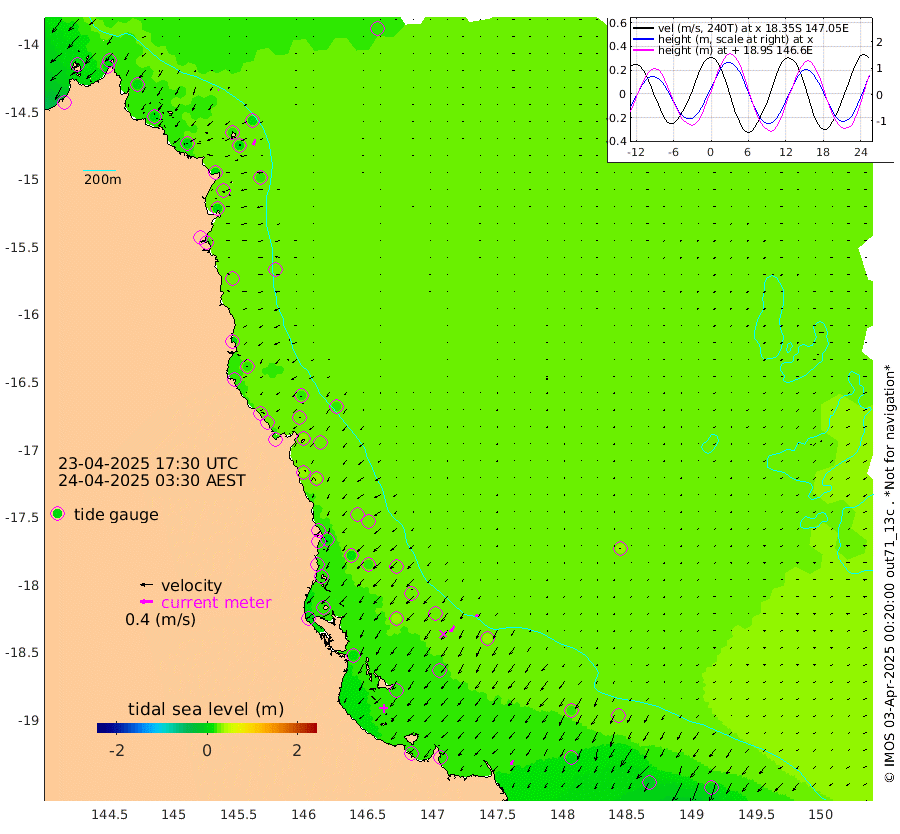
Task: Click the '0.6' tick on inset velocity axis
Action: 618,24
